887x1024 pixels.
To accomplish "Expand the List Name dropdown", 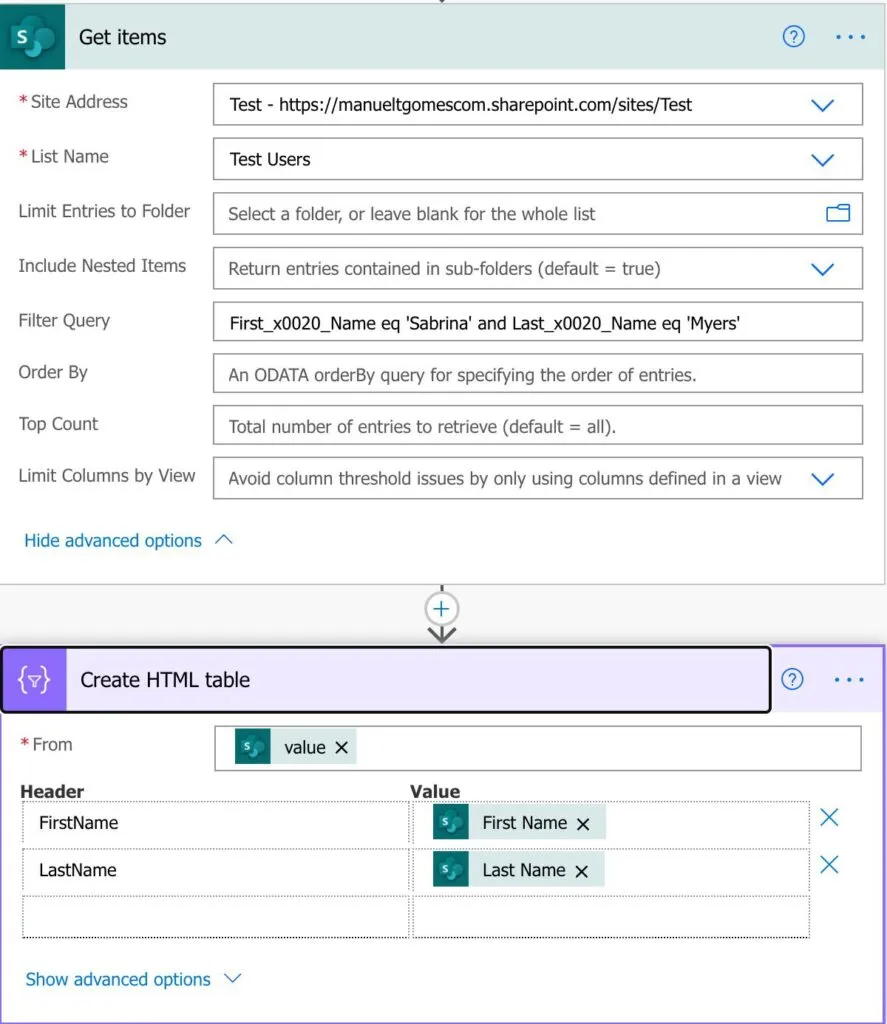I will [822, 160].
